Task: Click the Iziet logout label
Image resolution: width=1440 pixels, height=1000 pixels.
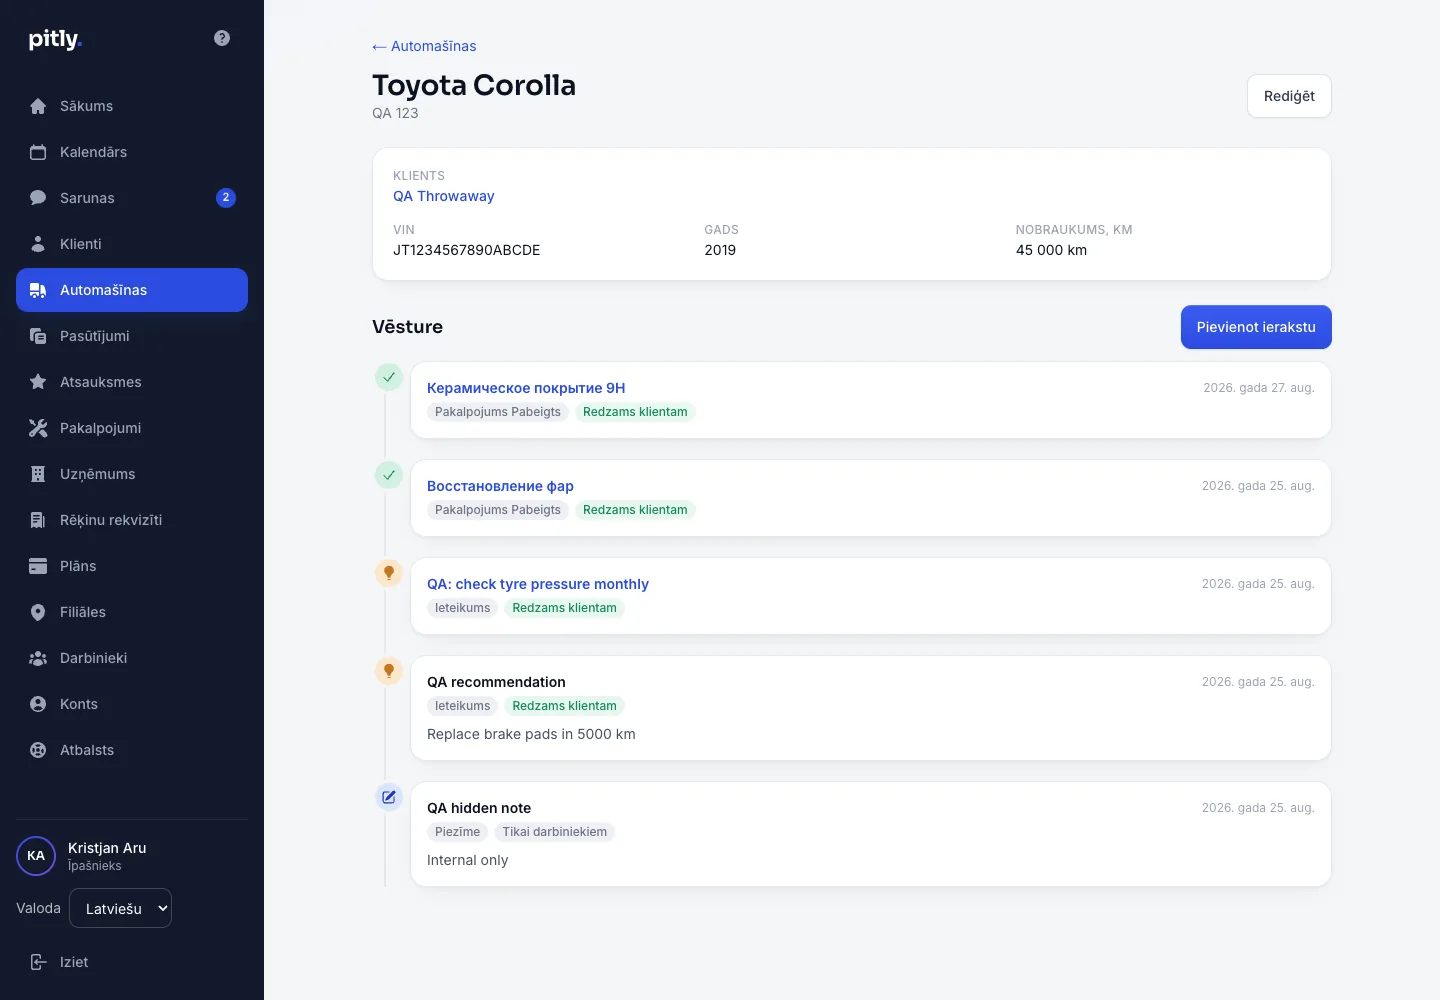Action: (74, 962)
